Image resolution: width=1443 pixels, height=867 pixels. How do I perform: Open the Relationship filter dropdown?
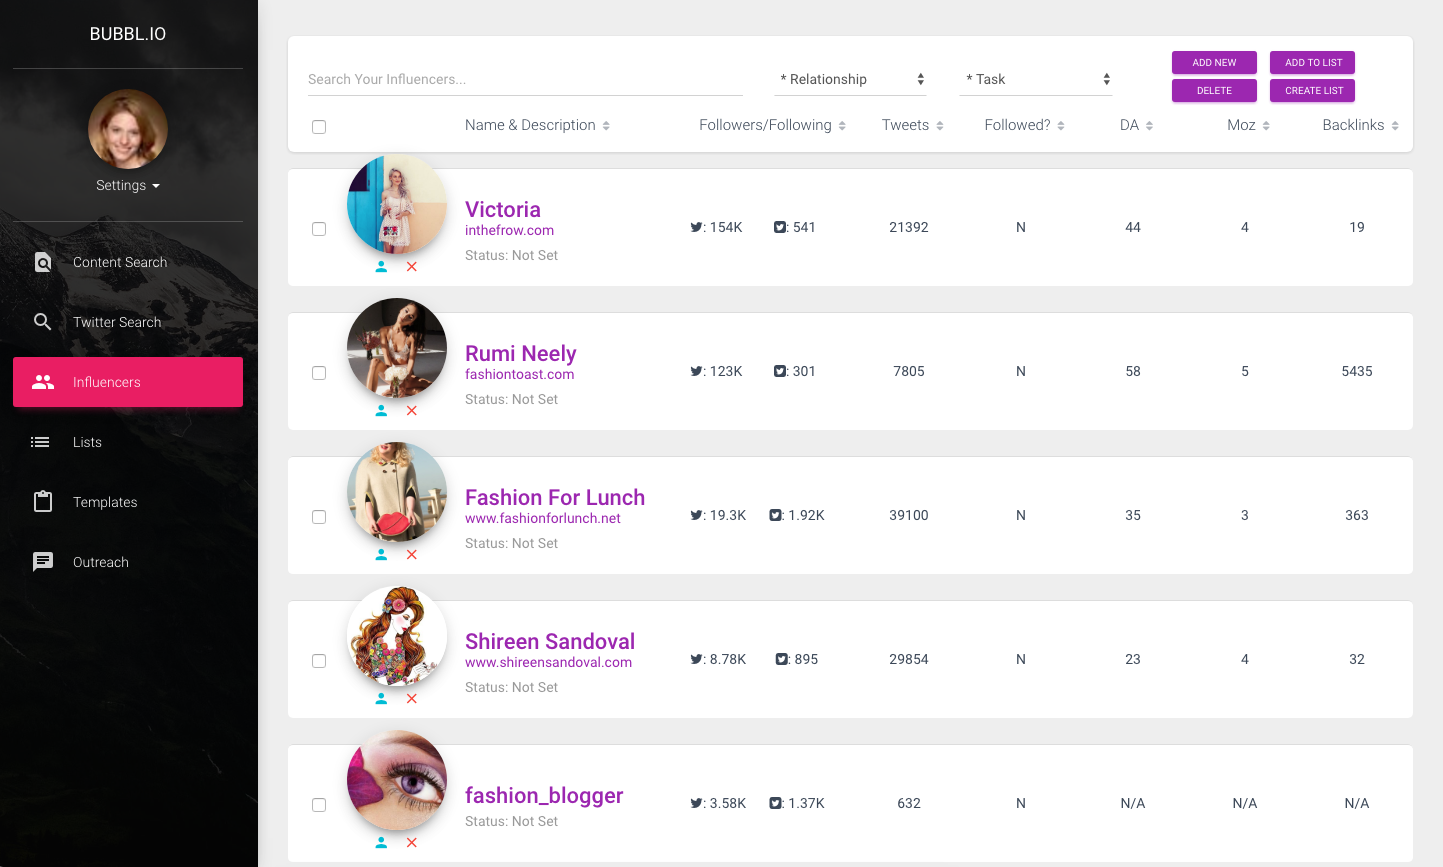[851, 79]
